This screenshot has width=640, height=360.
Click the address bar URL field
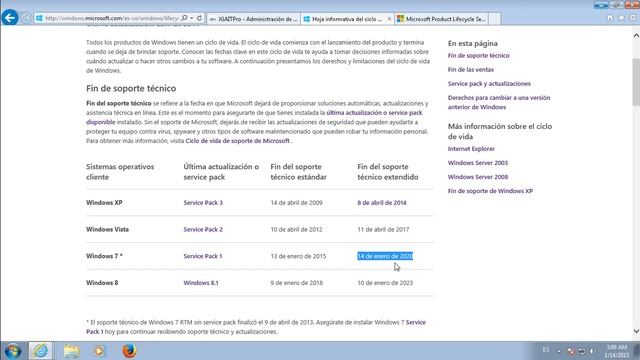point(111,18)
